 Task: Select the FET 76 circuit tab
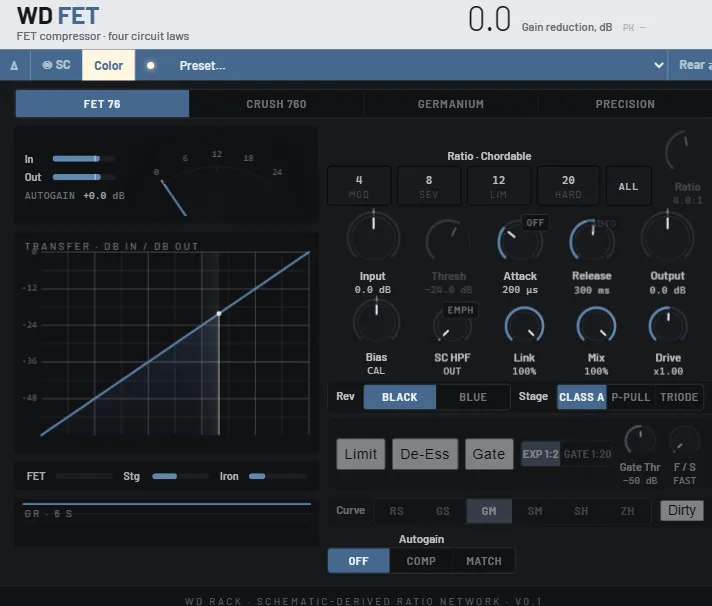[x=102, y=104]
